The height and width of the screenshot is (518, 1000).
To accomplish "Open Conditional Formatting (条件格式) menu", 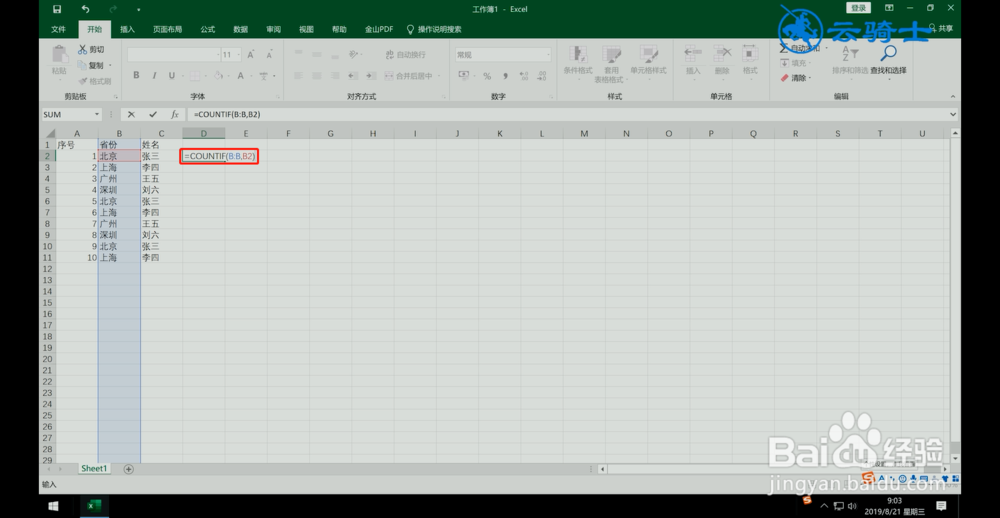I will [578, 63].
